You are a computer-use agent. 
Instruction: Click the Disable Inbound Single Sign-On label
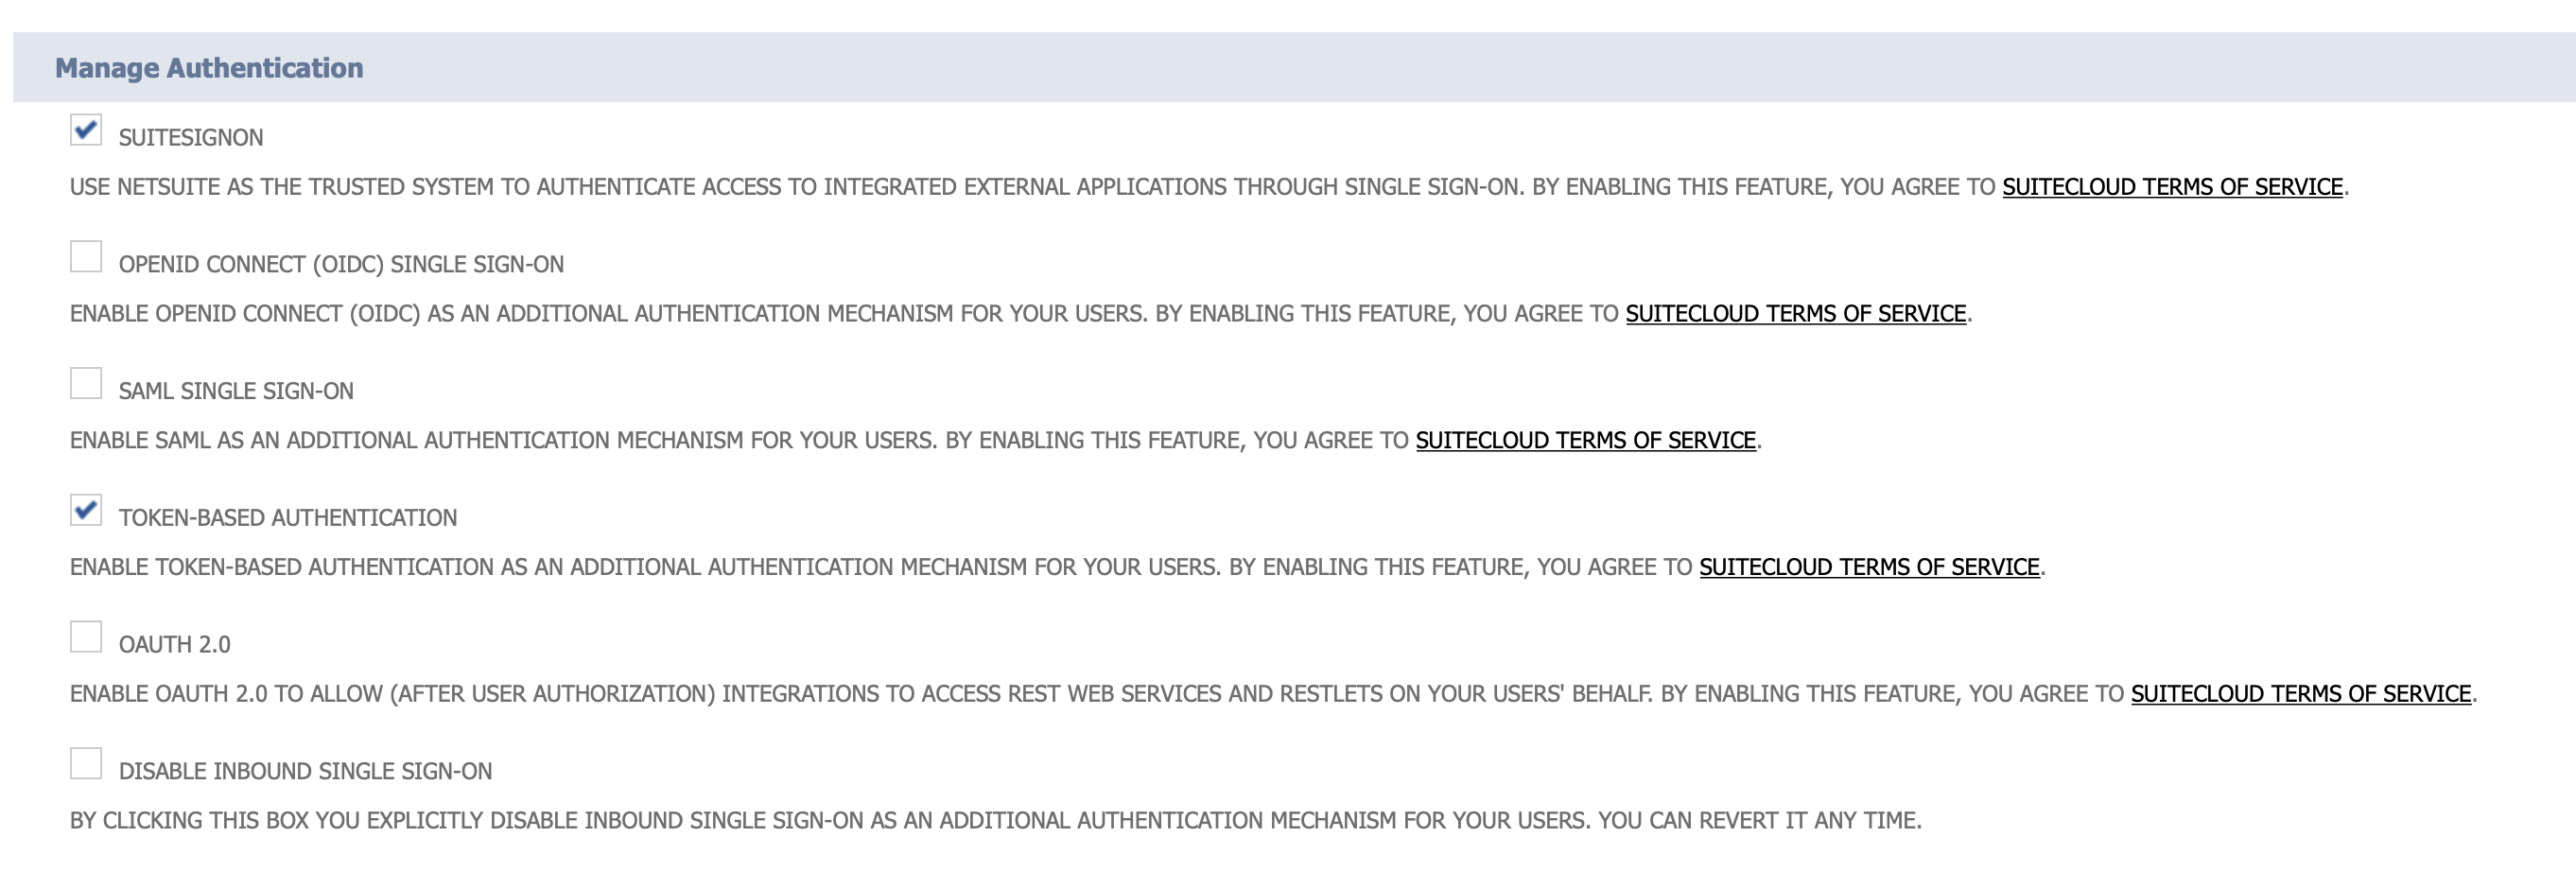coord(305,772)
